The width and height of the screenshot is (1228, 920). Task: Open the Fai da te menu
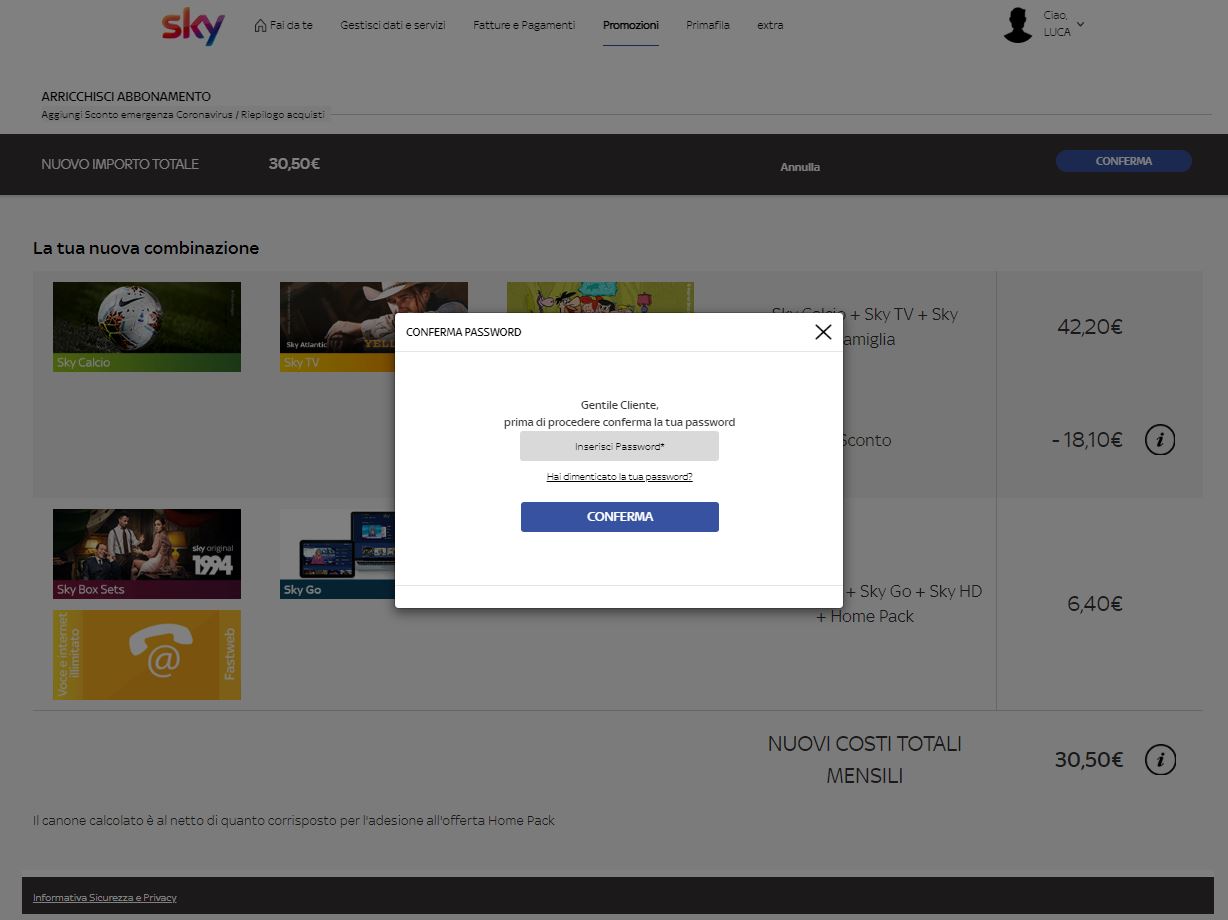[x=291, y=25]
